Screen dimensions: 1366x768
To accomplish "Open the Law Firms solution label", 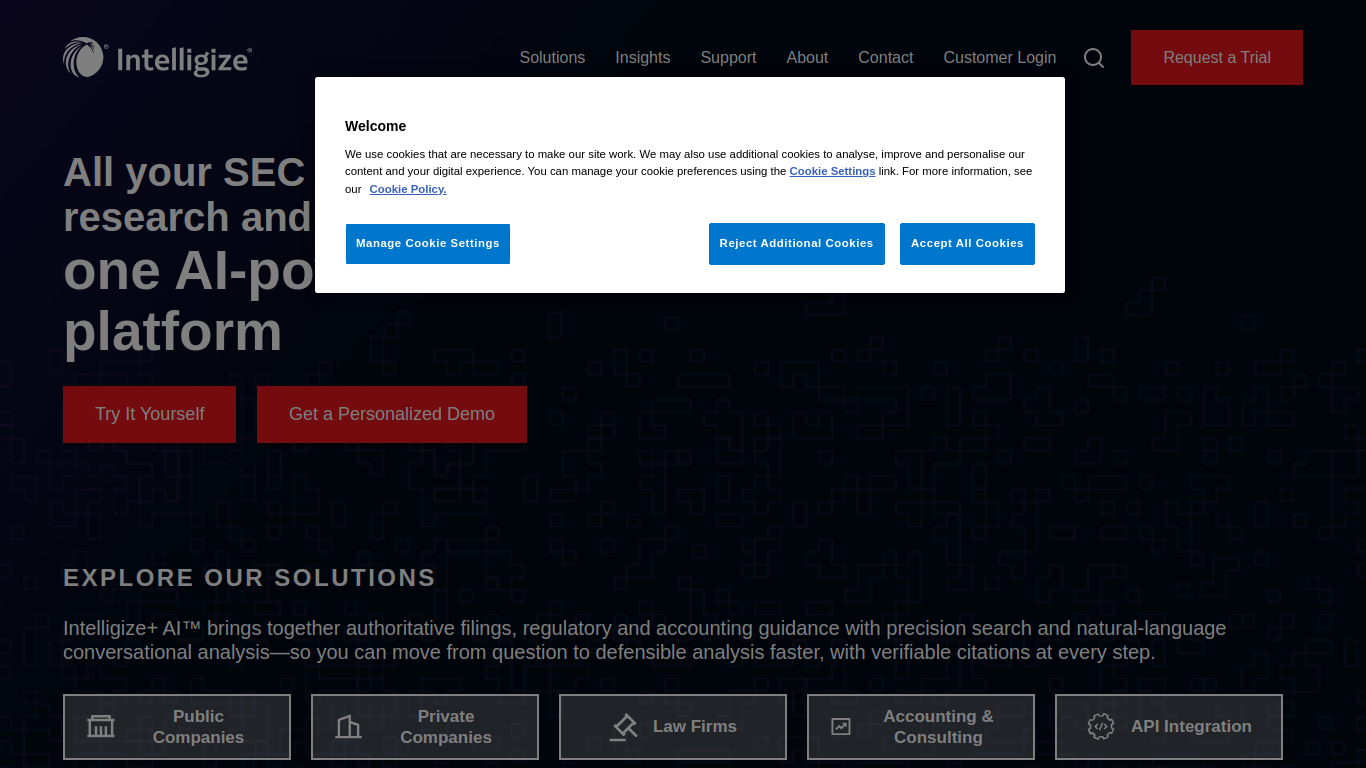I will (x=695, y=727).
